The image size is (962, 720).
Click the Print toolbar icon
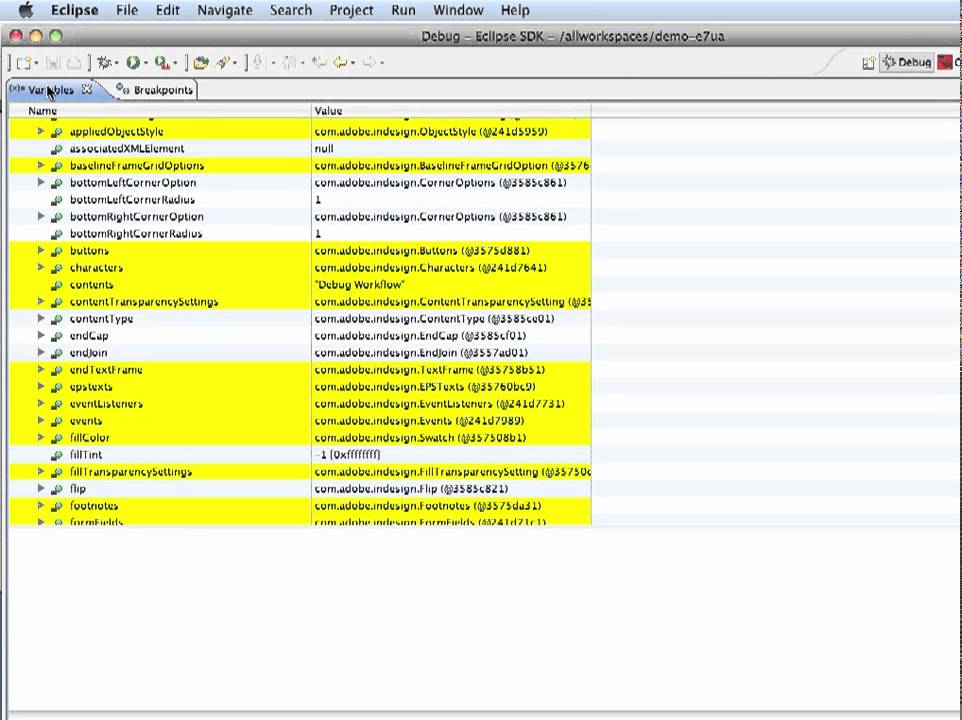(74, 63)
